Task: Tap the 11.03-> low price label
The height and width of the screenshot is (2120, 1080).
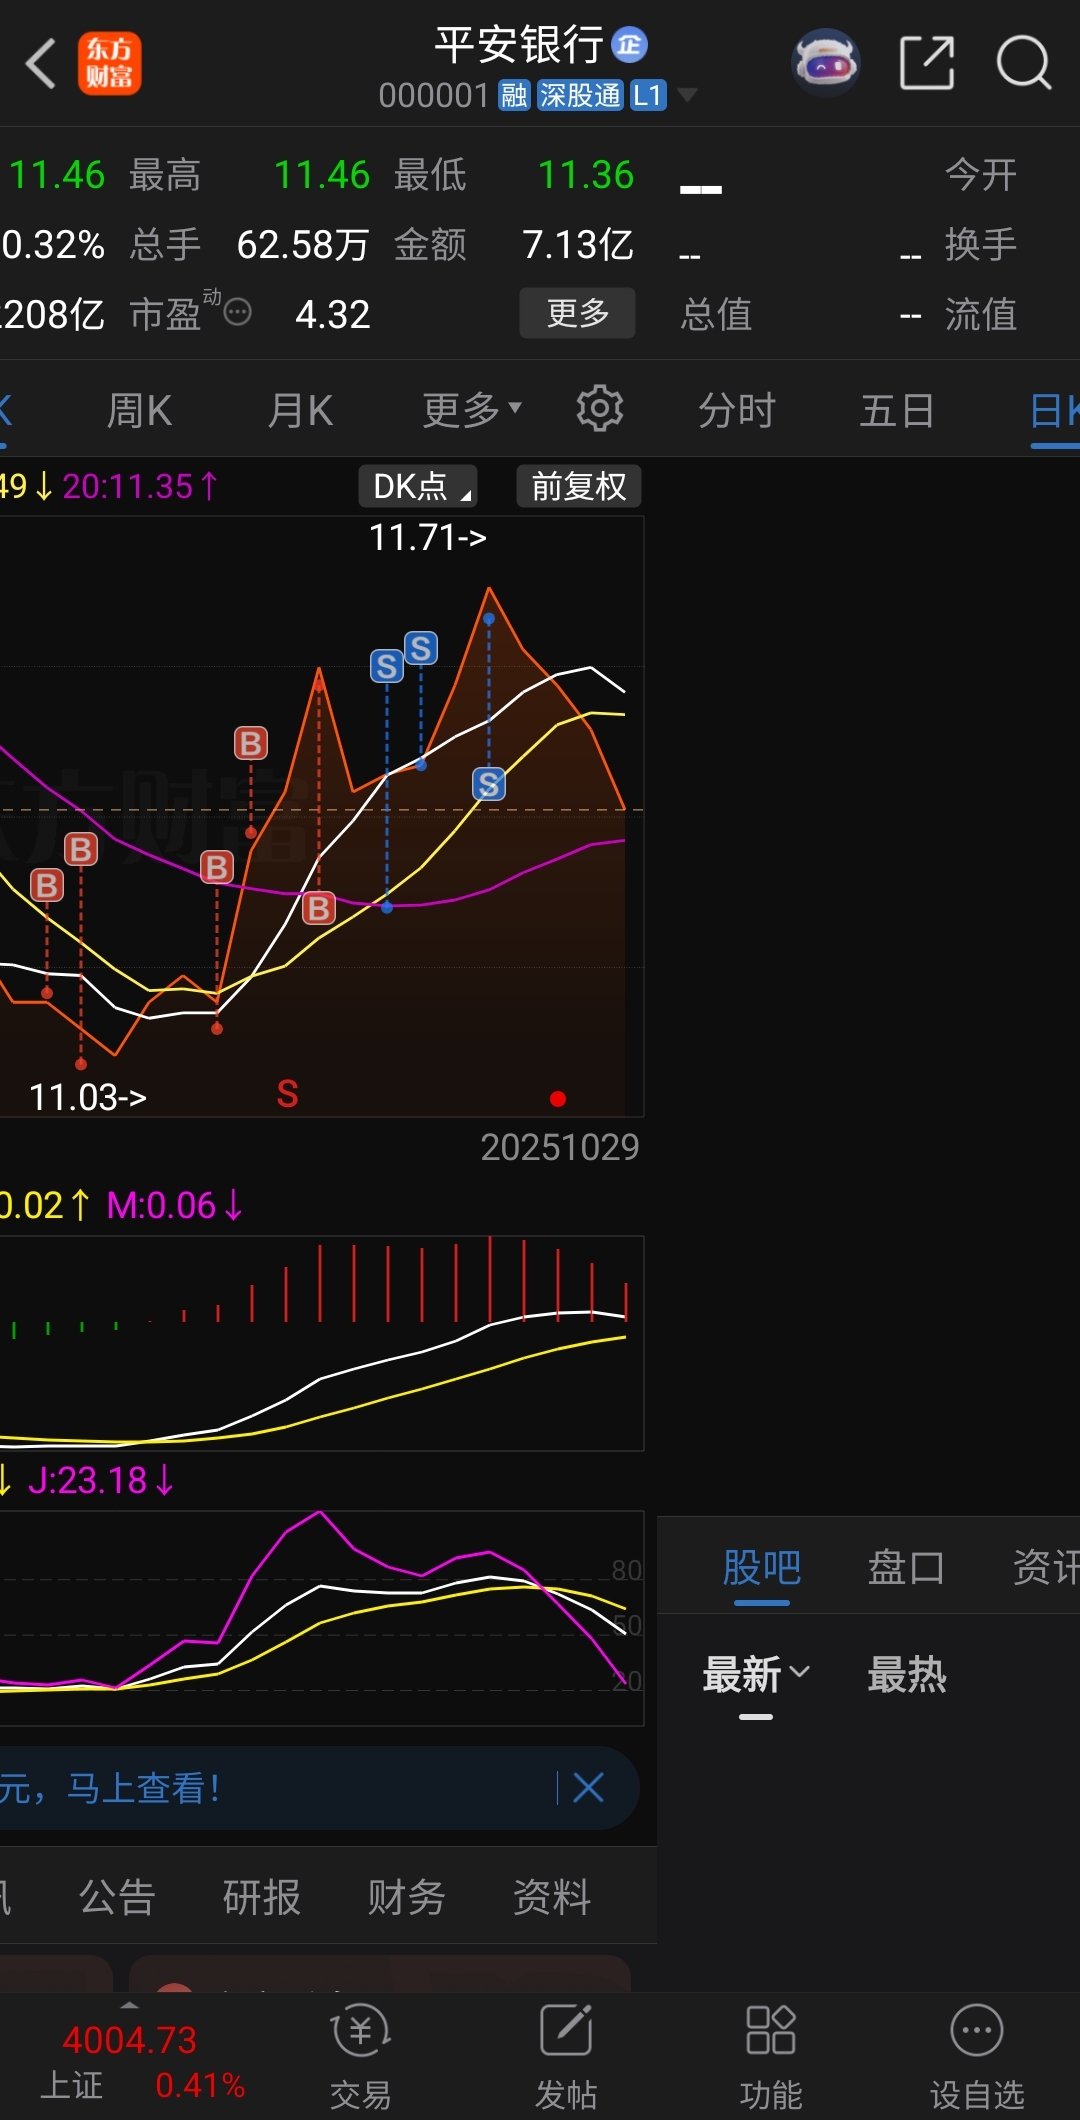Action: (x=88, y=1097)
